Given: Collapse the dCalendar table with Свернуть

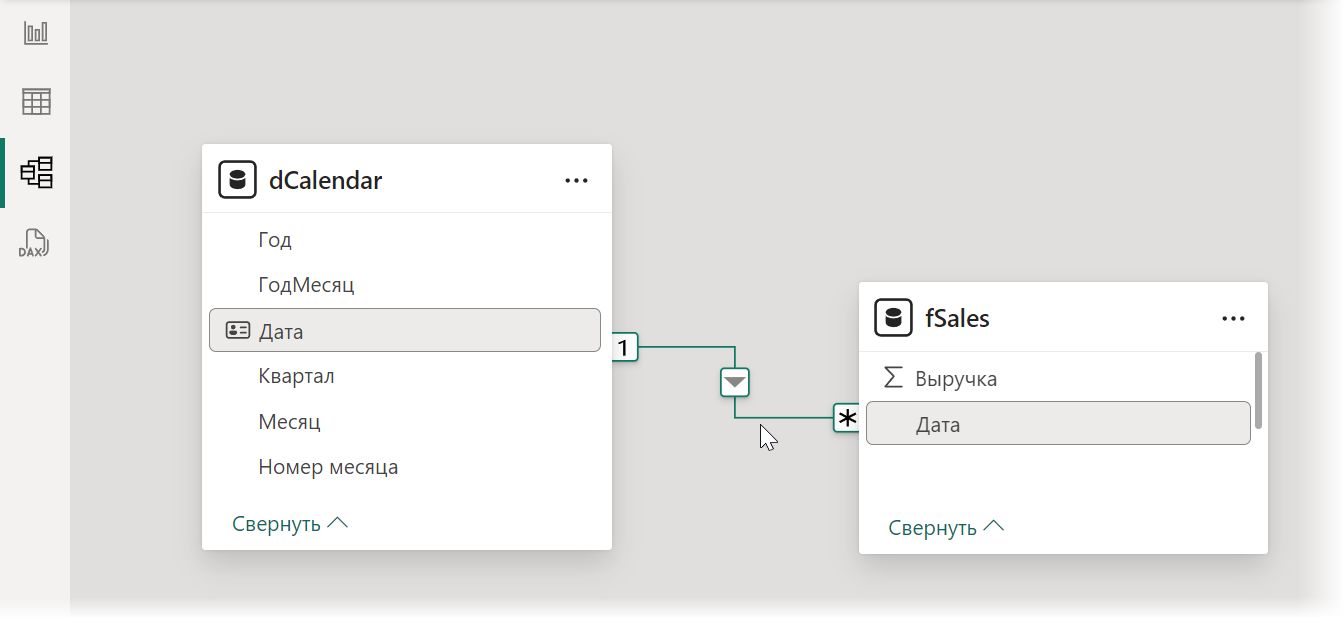Looking at the screenshot, I should pos(290,523).
